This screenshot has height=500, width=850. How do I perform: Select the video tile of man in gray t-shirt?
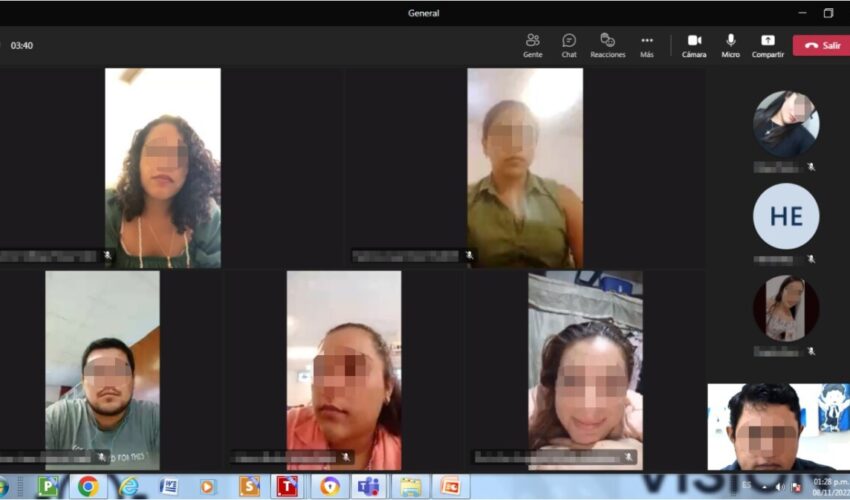click(102, 370)
